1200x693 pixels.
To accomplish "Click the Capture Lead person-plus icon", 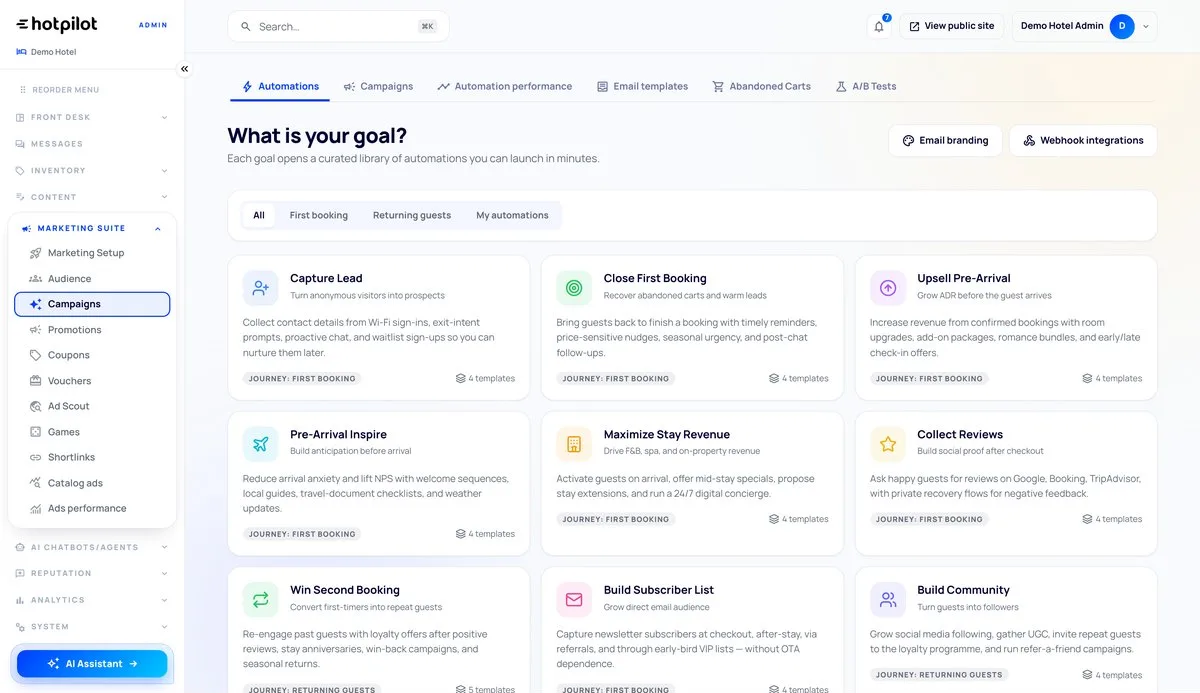I will 261,287.
